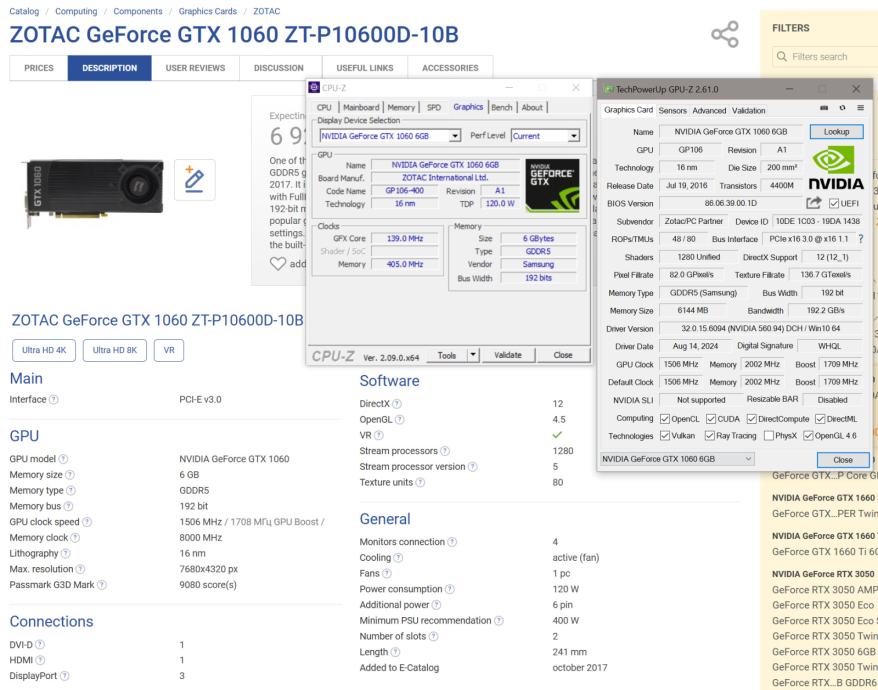Screen dimensions: 878x690
Task: Open the Computing breadcrumb link
Action: [76, 11]
